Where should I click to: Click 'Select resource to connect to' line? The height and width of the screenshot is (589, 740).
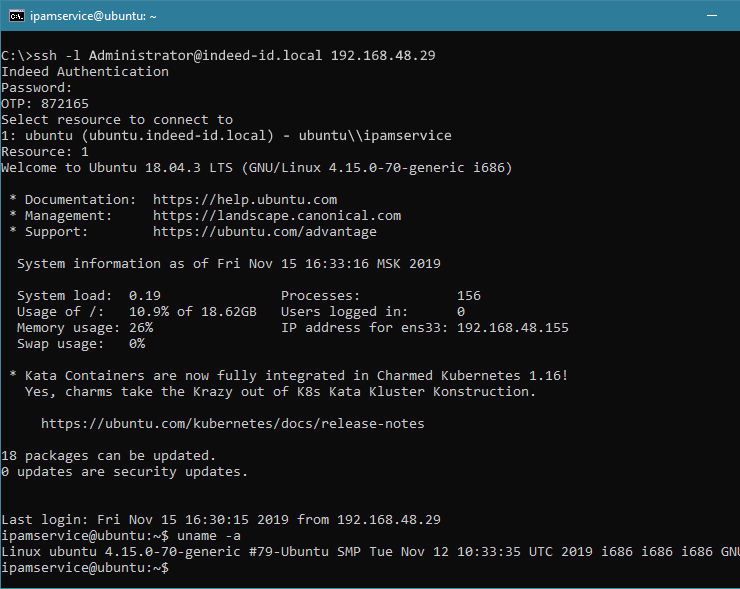click(x=117, y=120)
